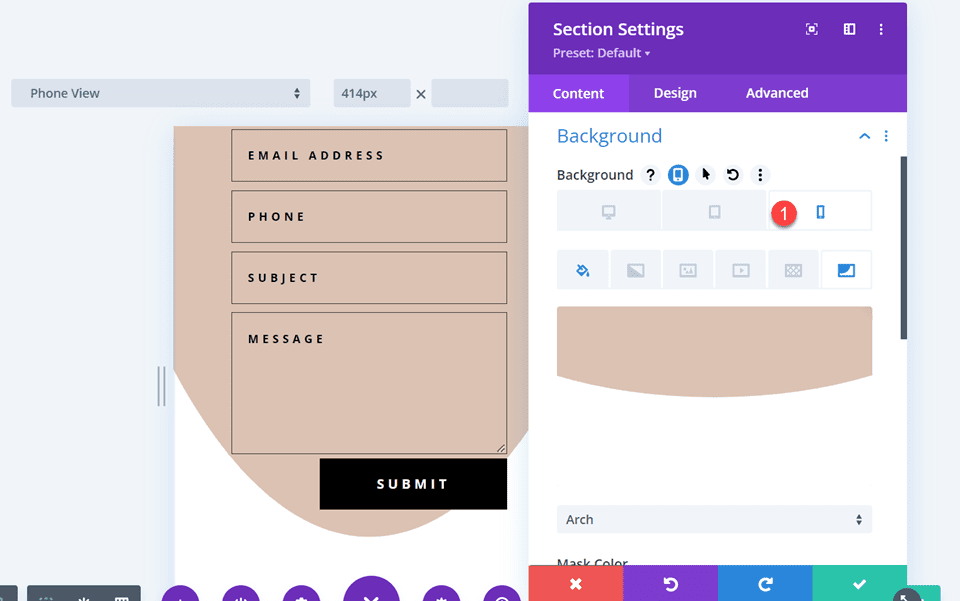This screenshot has width=960, height=601.
Task: Click the expand modal icon in Section Settings header
Action: (x=811, y=29)
